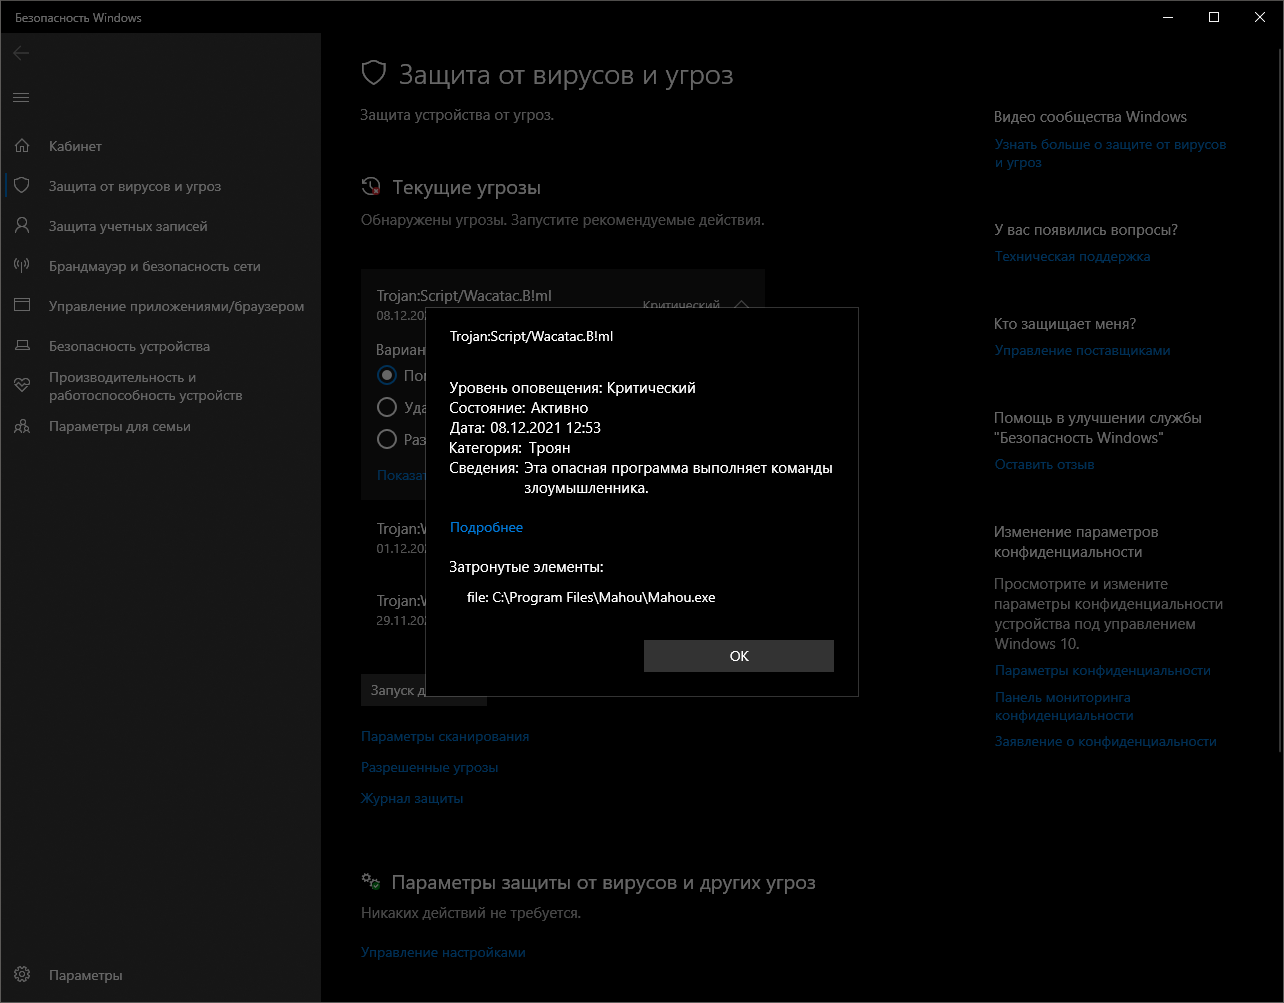
Task: Click 'Уровень оповещения: Критический' in the dialog
Action: click(572, 388)
